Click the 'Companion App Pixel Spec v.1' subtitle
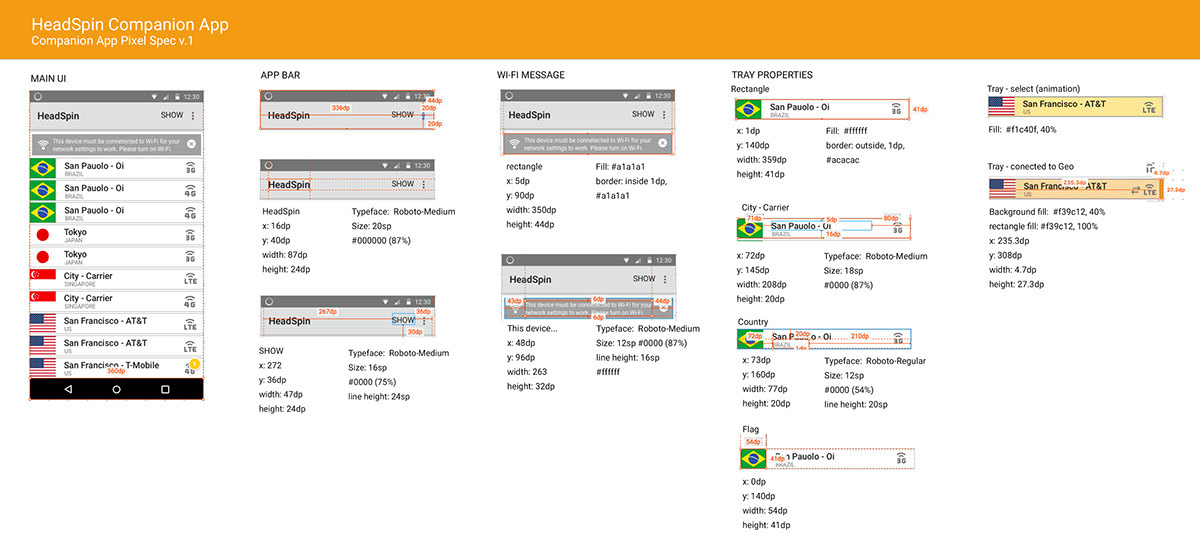This screenshot has width=1200, height=542. pyautogui.click(x=112, y=41)
